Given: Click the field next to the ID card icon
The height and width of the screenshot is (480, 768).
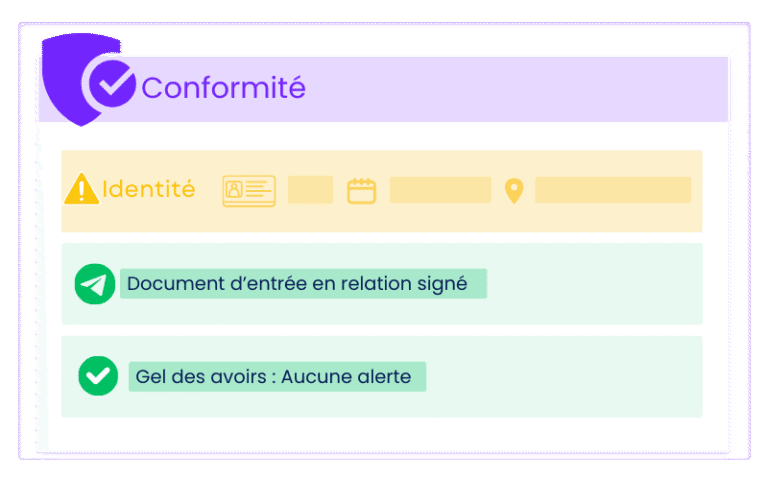Looking at the screenshot, I should point(310,190).
